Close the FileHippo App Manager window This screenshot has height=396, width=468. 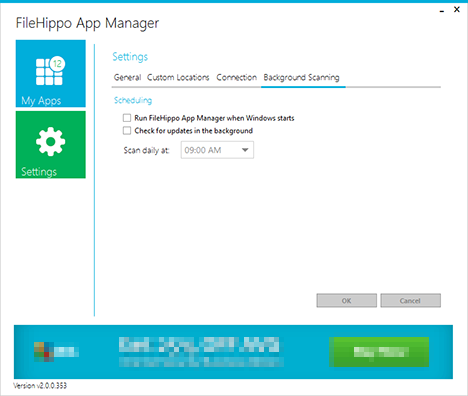pos(457,9)
